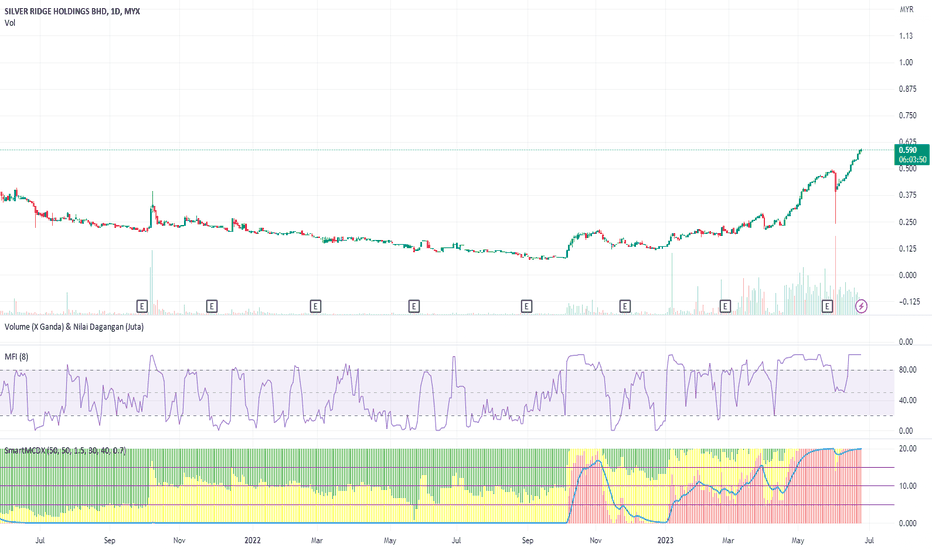Select the MFI (8) indicator label
This screenshot has height=550, width=932.
pos(16,356)
